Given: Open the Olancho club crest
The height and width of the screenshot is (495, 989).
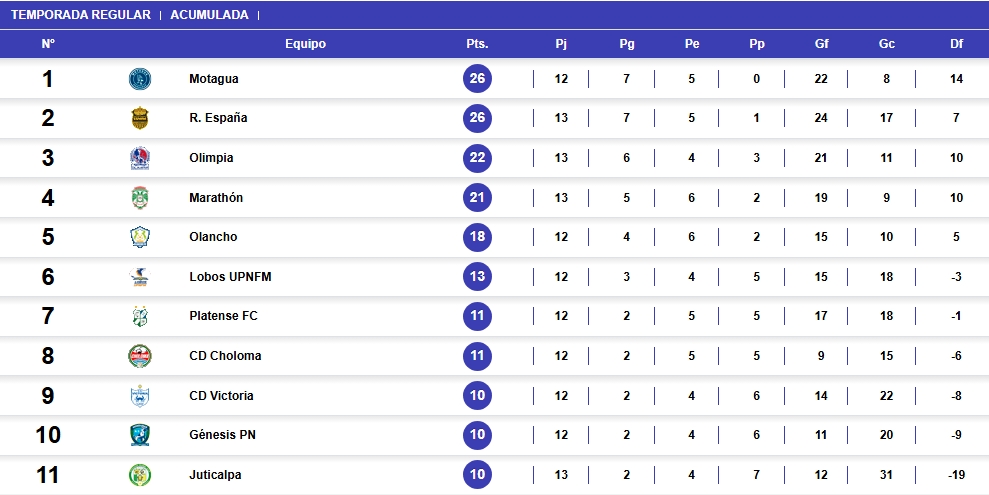Looking at the screenshot, I should 140,237.
